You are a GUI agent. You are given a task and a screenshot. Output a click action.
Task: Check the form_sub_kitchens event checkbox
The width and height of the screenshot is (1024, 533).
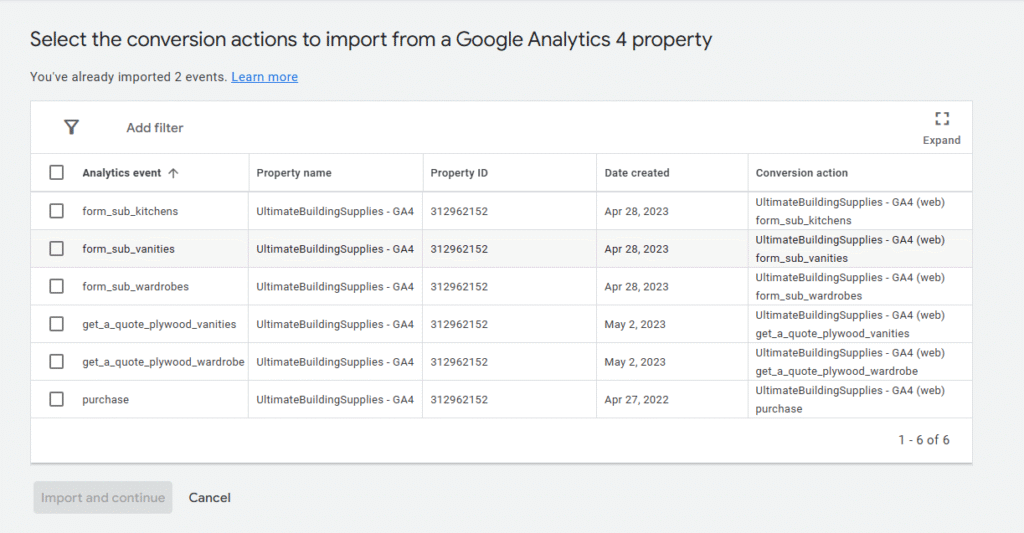[57, 211]
